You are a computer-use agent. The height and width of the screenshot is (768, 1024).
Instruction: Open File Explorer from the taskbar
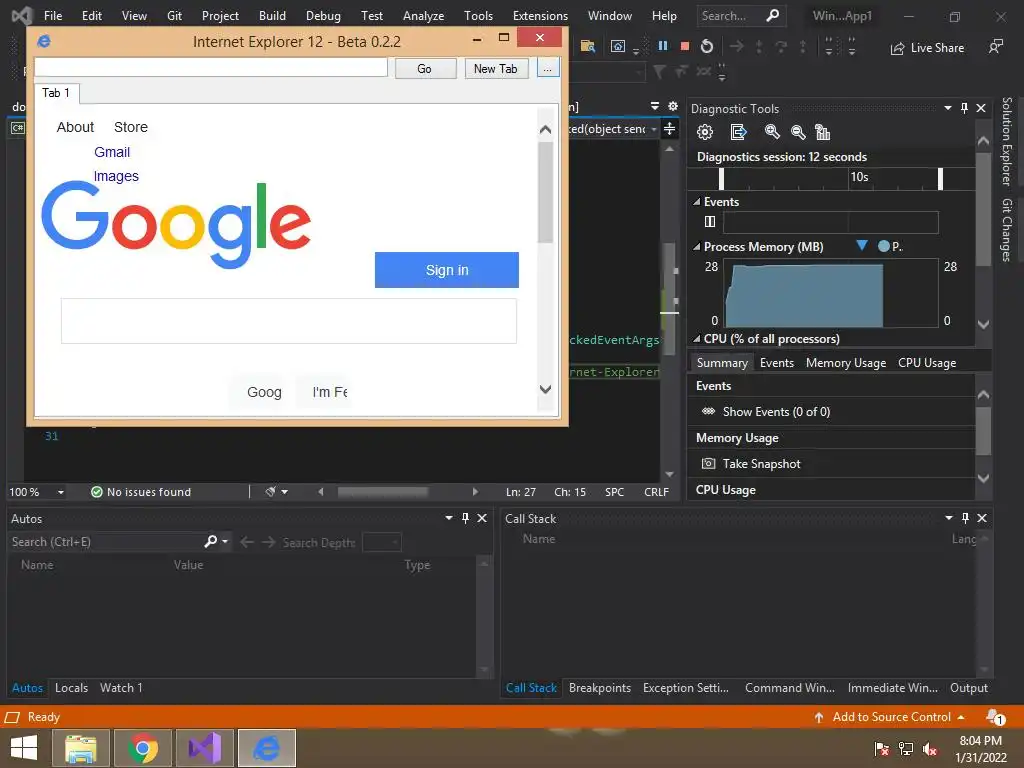80,748
